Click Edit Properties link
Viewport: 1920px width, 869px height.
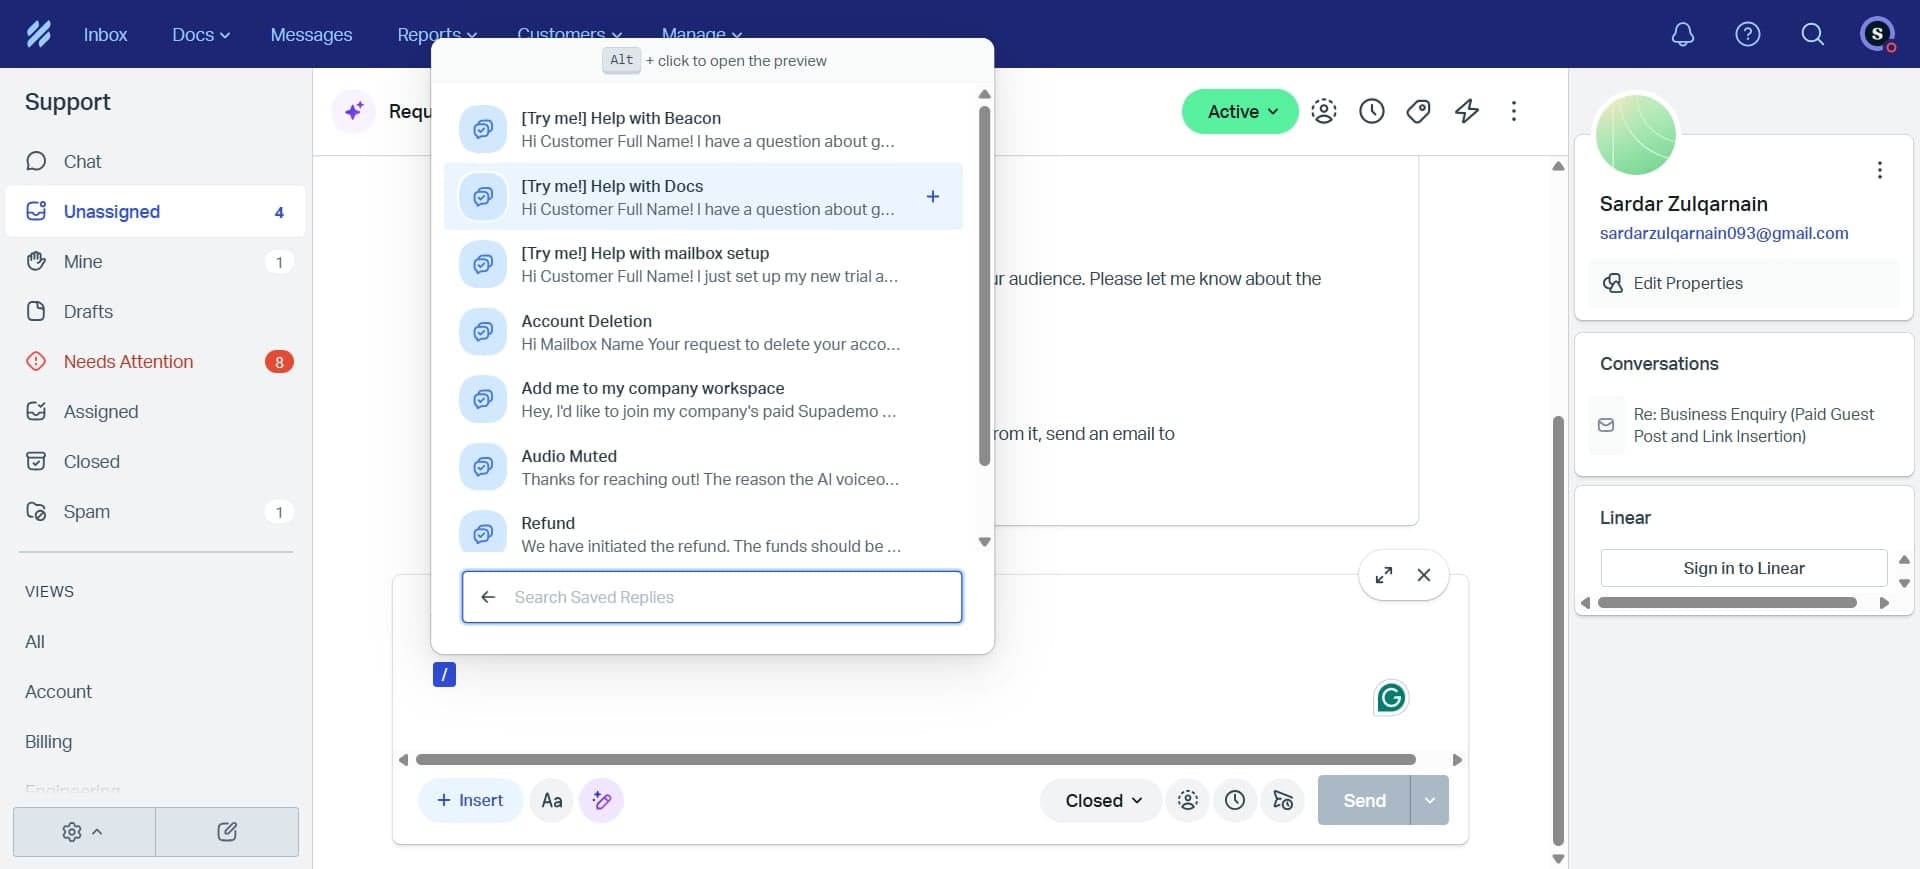click(1687, 283)
